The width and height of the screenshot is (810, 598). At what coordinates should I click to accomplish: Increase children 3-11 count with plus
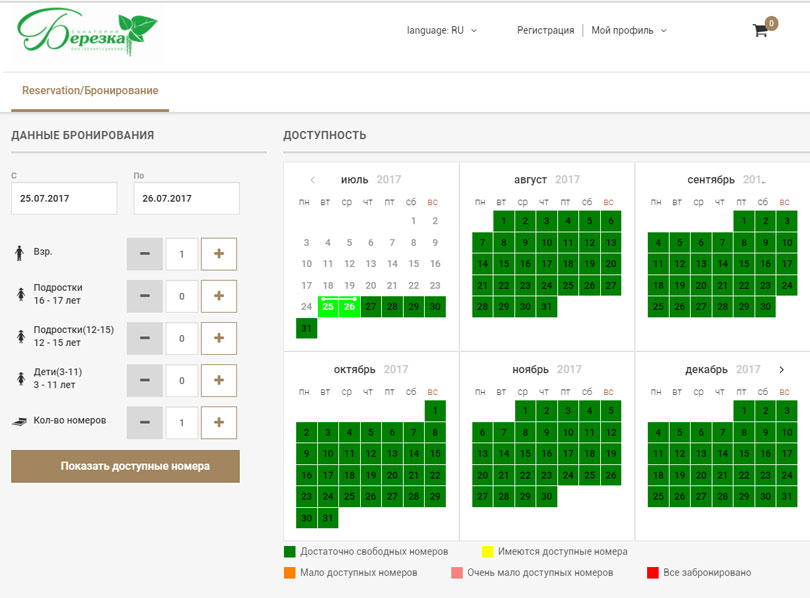(x=218, y=380)
